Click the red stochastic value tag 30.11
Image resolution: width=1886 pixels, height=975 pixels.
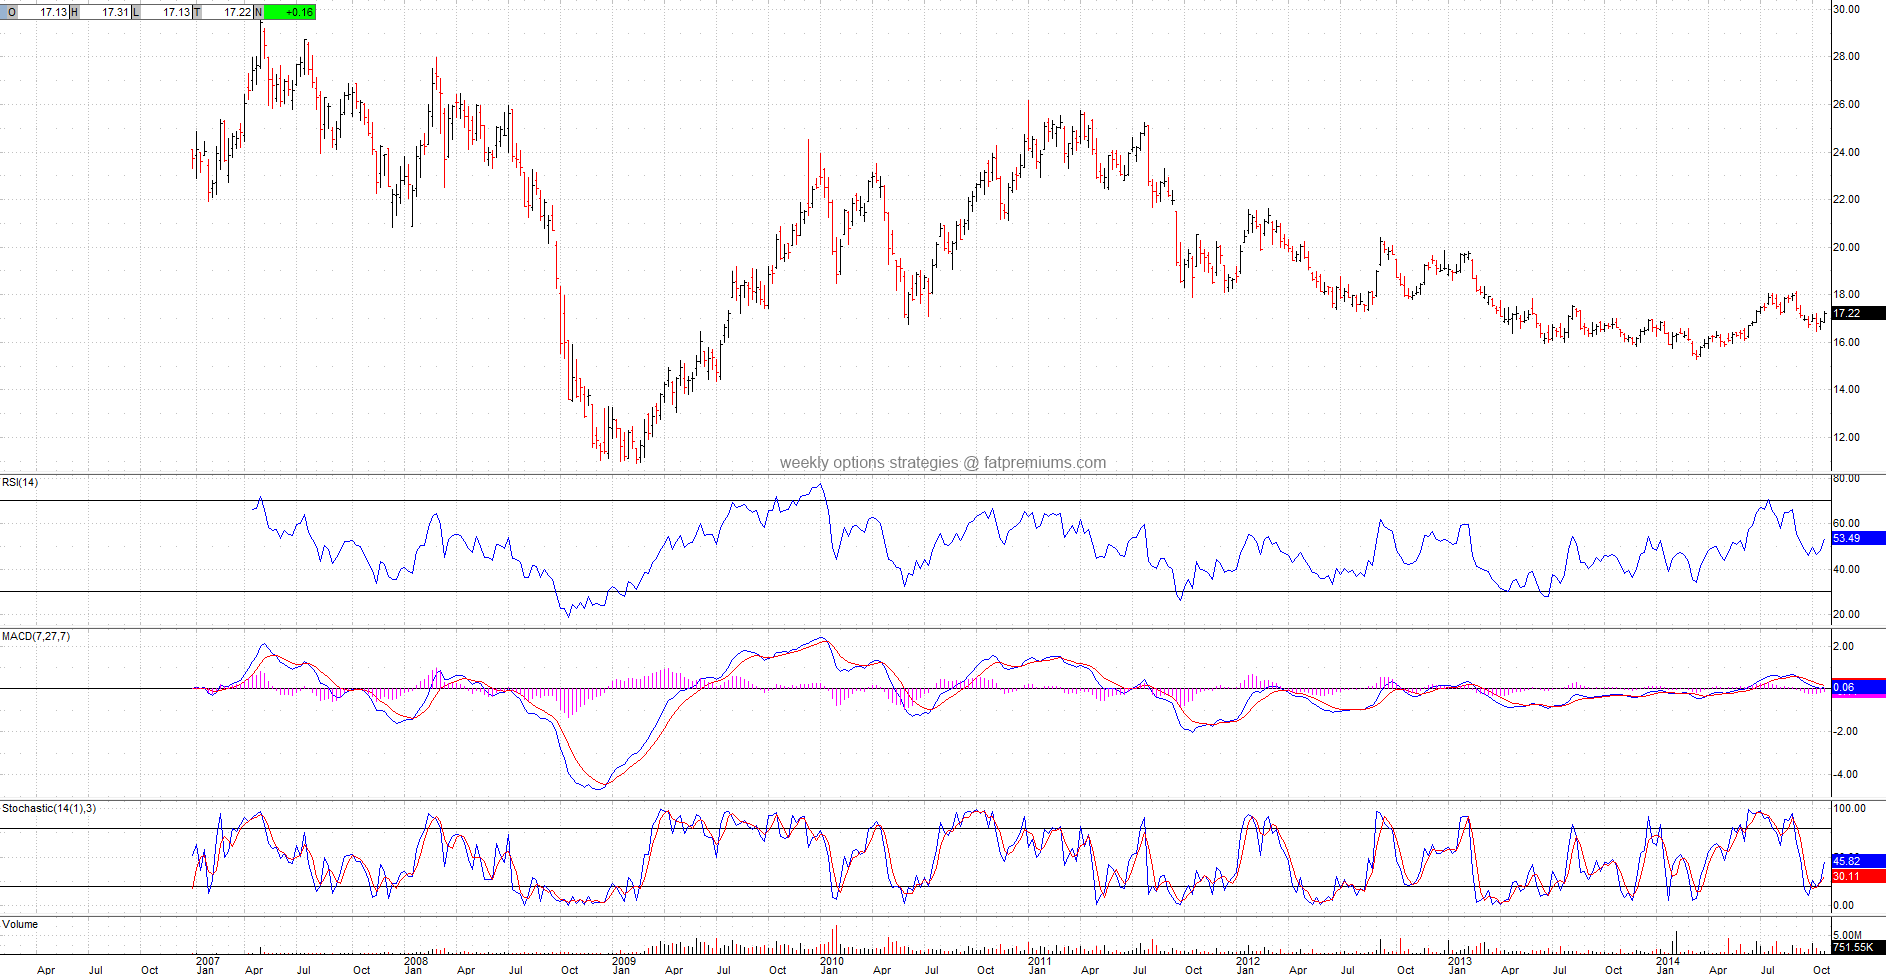(1857, 876)
